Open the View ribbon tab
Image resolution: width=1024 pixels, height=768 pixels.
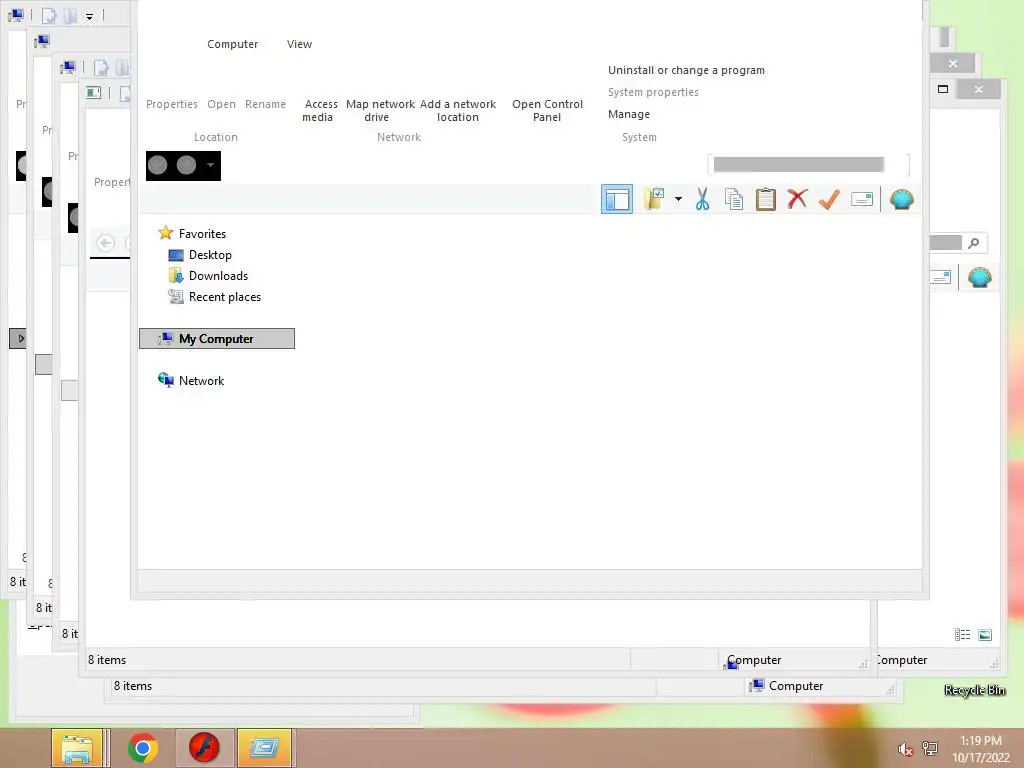[299, 44]
